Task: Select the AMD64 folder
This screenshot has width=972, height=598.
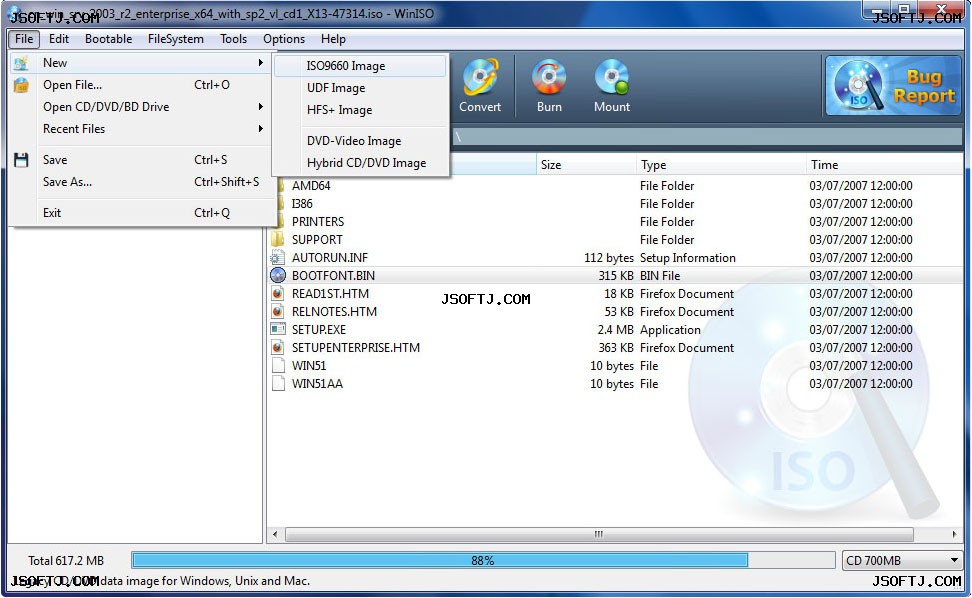Action: (x=311, y=186)
